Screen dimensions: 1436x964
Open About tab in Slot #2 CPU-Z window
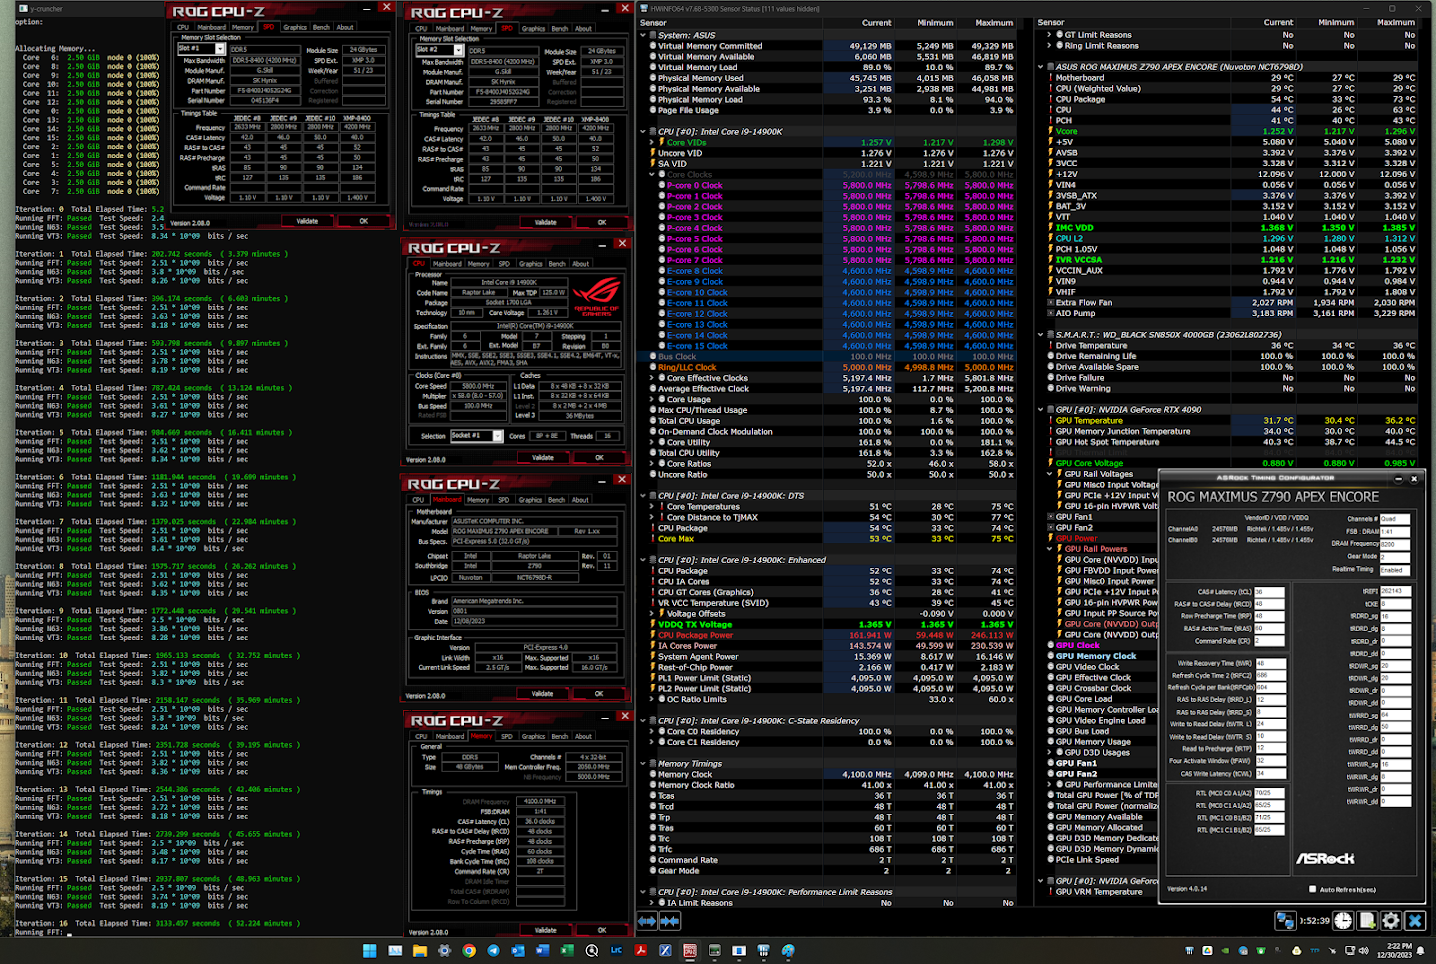pos(583,29)
